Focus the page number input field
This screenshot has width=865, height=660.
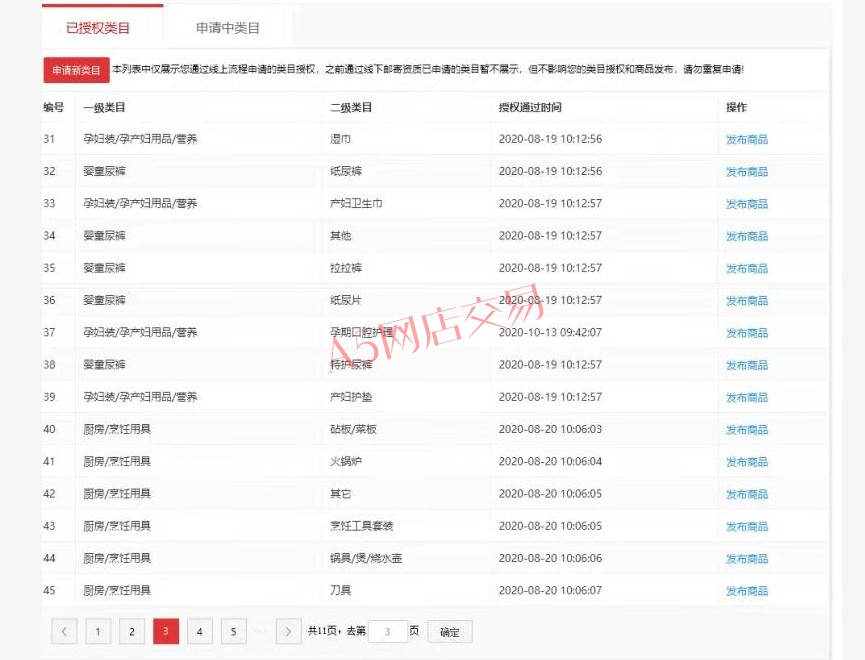pos(387,631)
